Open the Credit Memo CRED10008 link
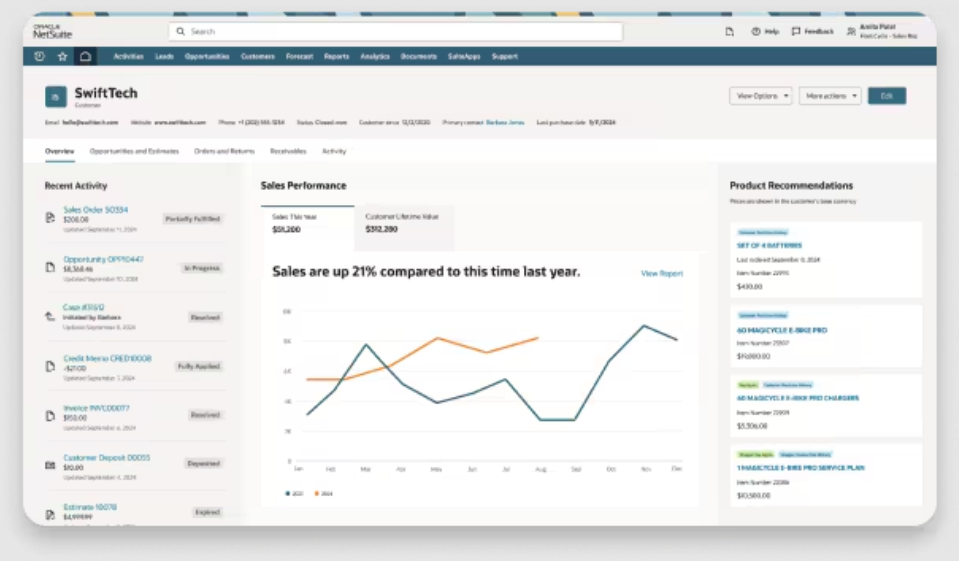Screen dimensions: 959x561 coord(107,359)
